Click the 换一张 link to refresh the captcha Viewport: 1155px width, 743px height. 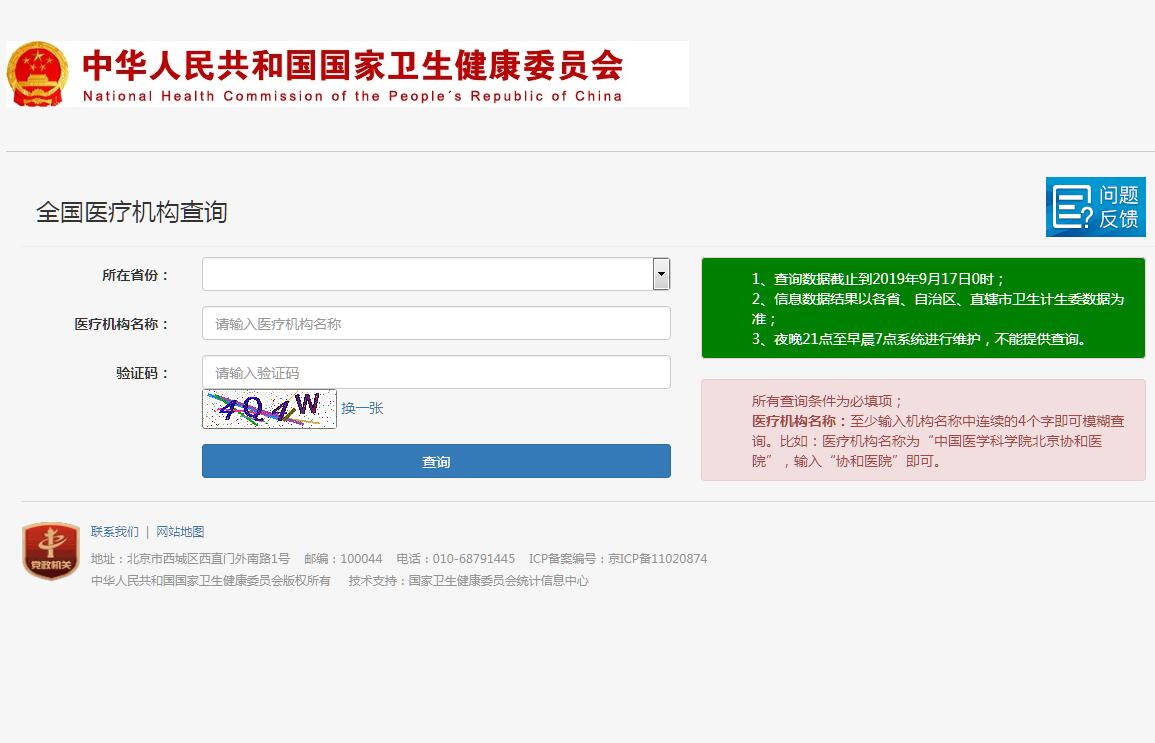pos(362,408)
